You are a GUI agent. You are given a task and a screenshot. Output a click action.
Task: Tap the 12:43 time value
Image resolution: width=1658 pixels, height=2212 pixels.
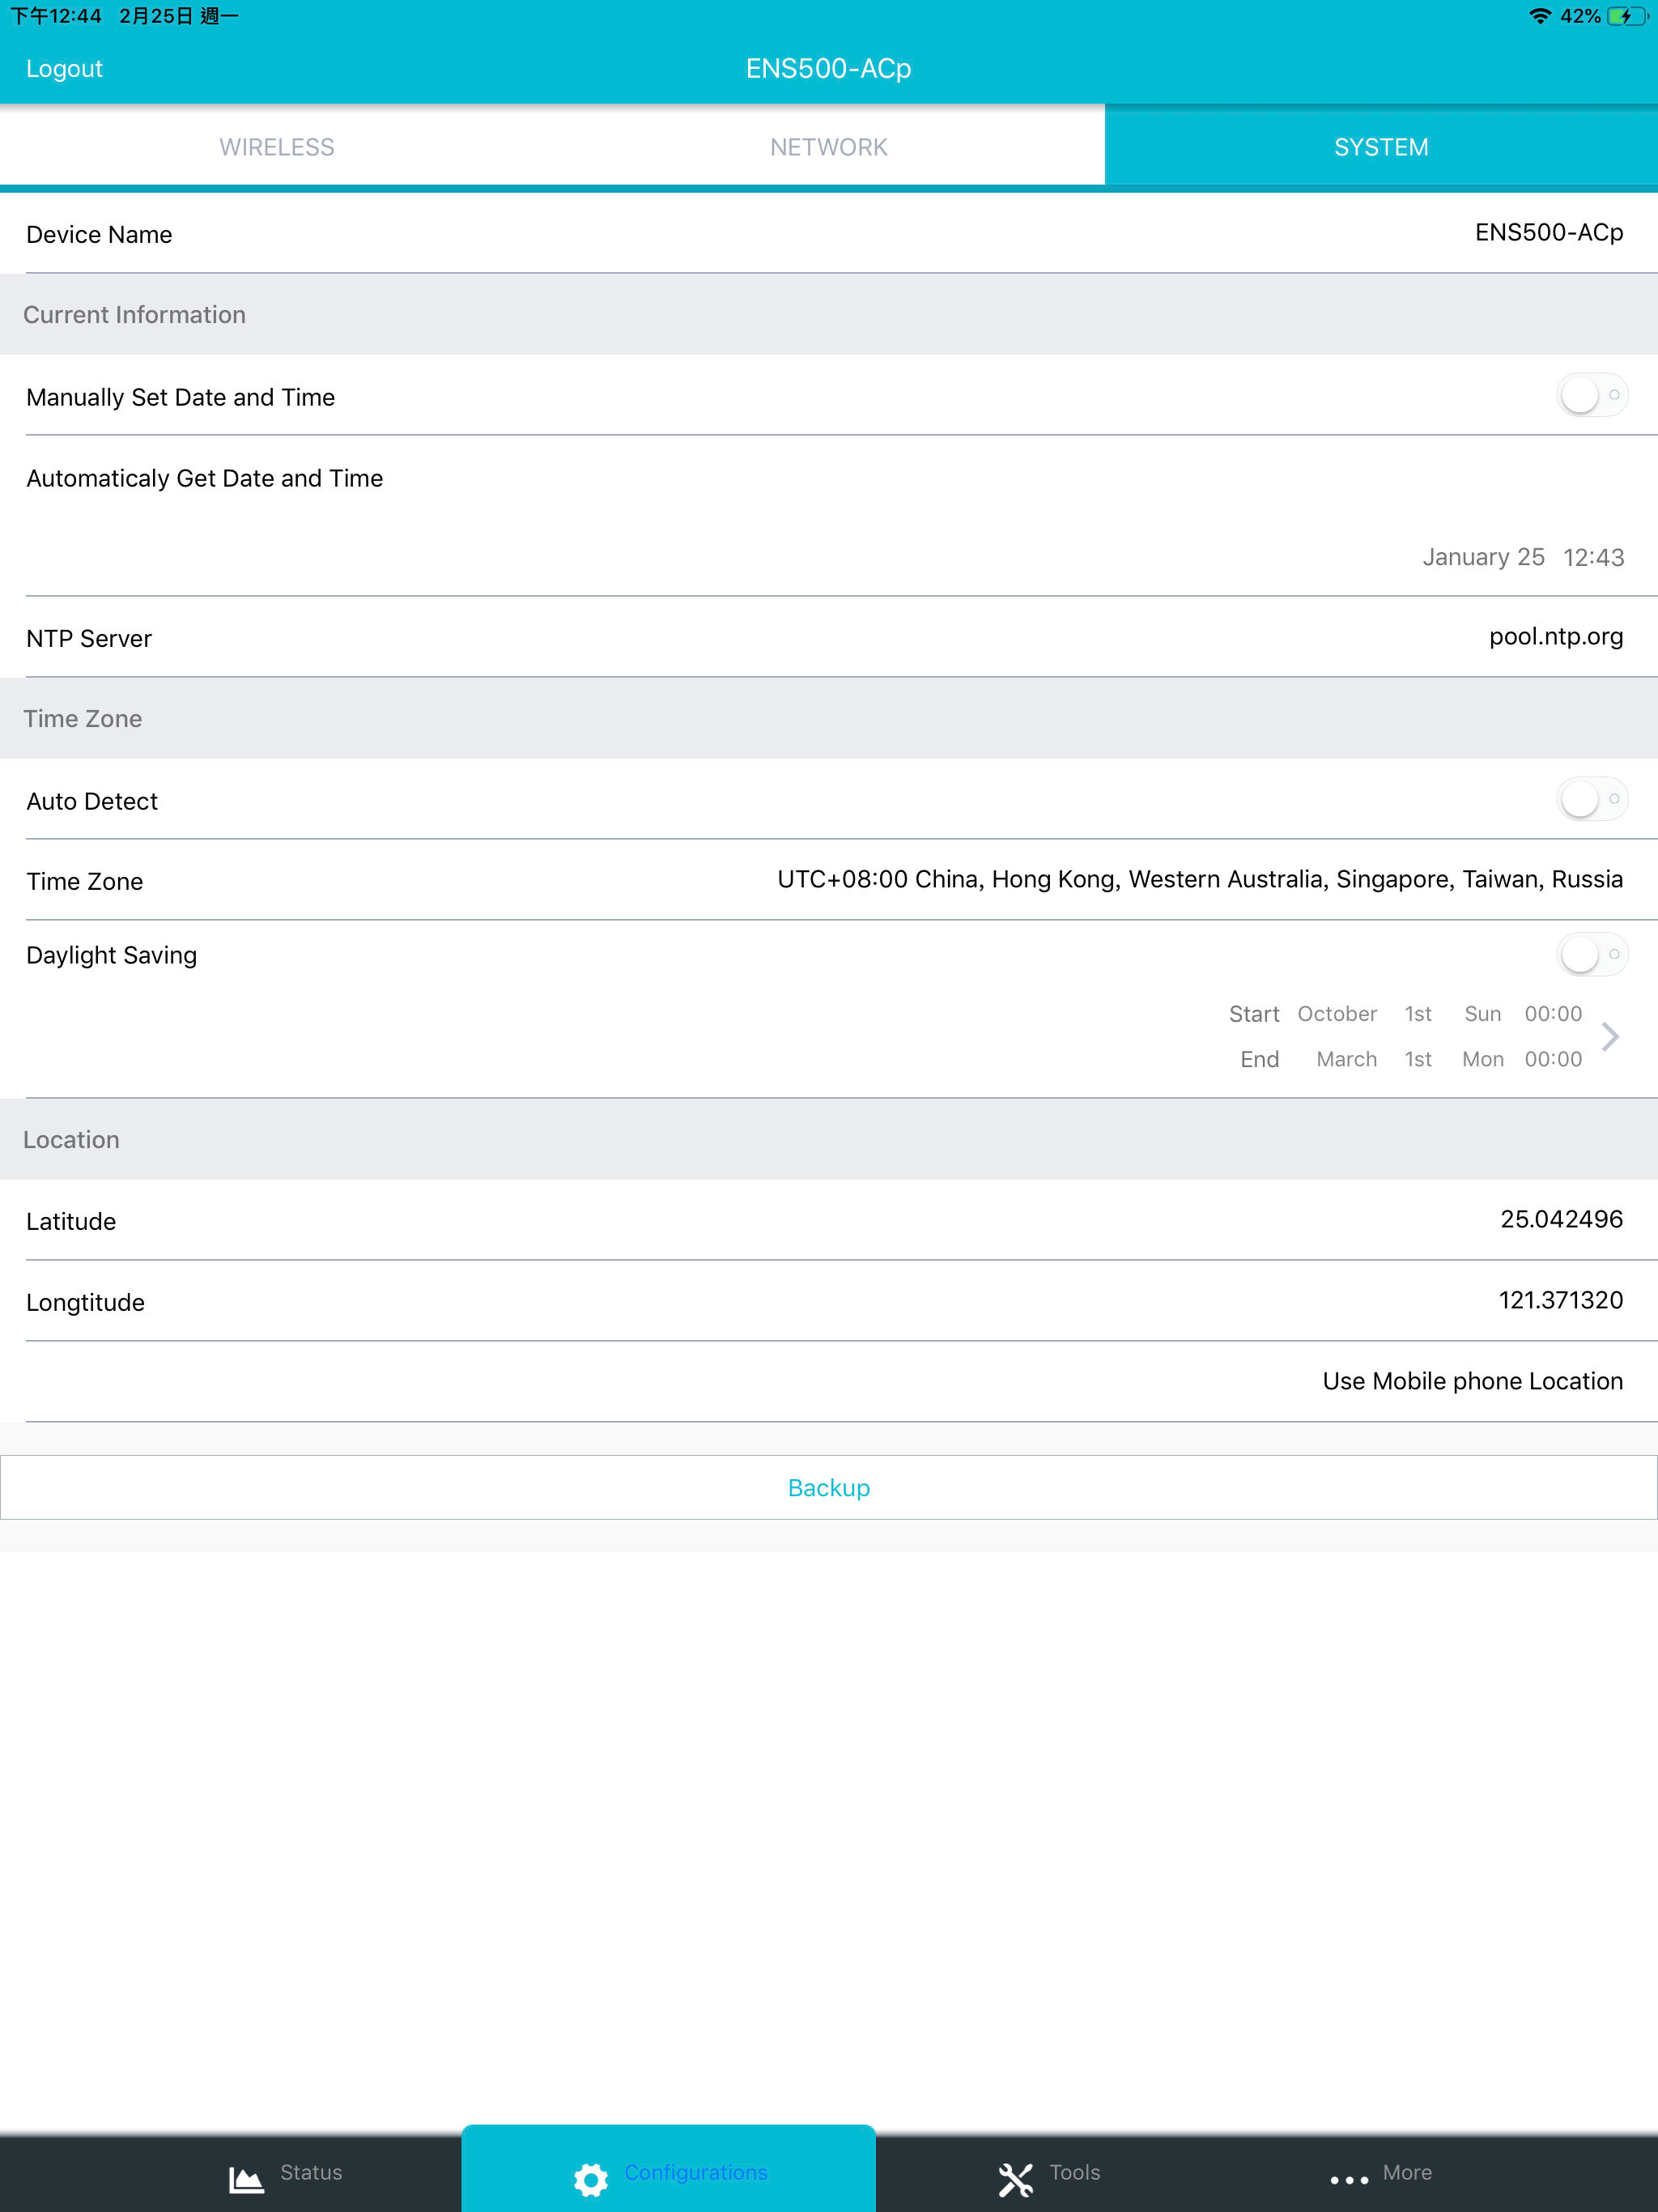(x=1594, y=557)
